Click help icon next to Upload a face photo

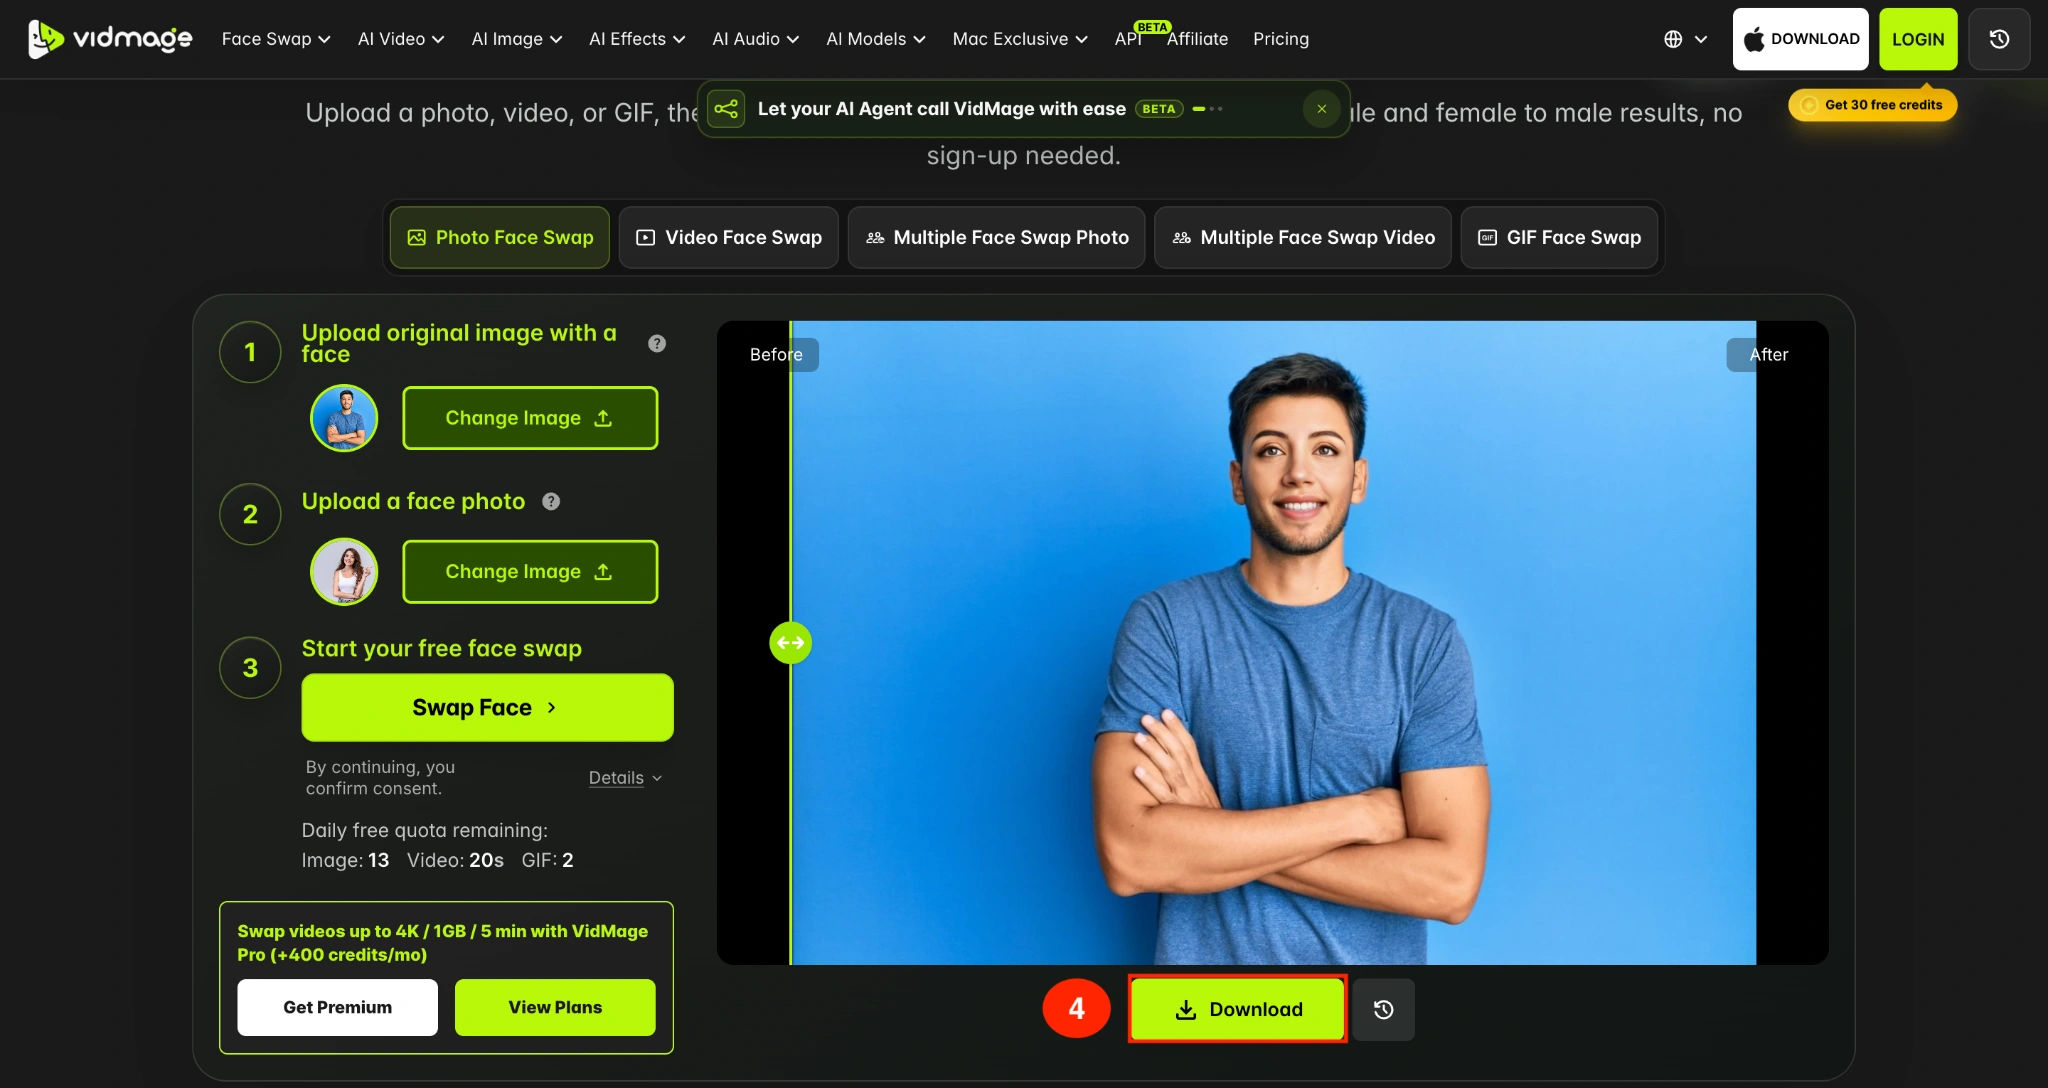pos(551,501)
